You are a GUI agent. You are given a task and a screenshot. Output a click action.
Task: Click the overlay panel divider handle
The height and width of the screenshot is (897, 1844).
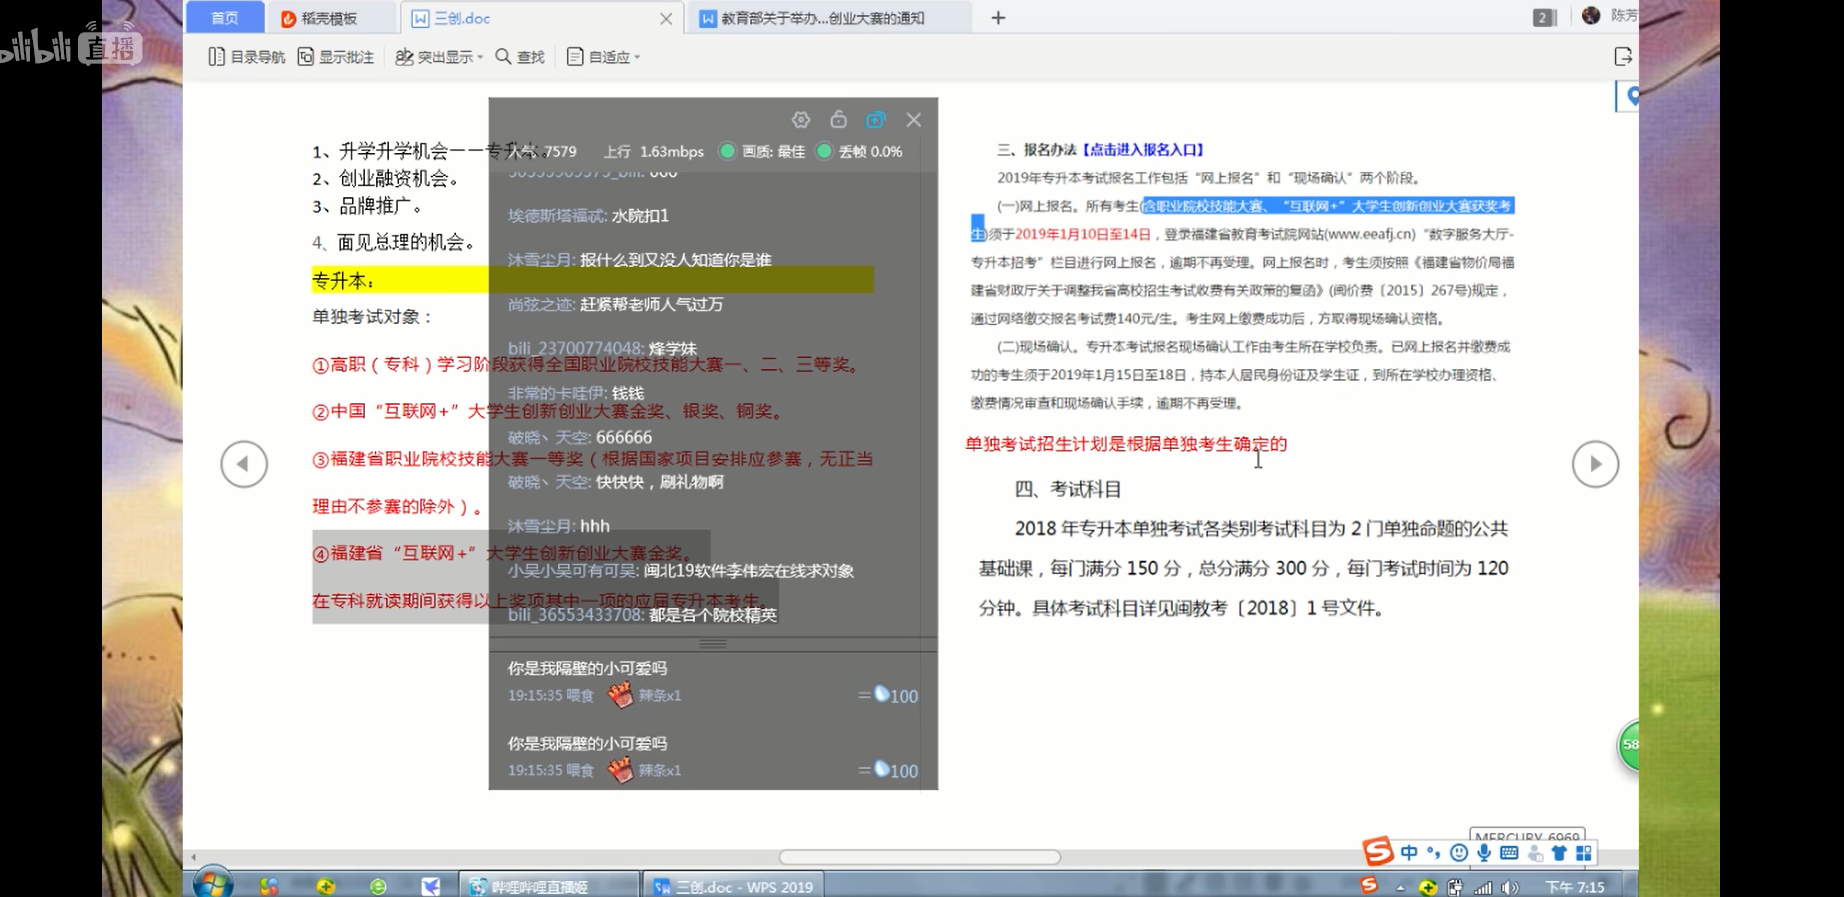713,643
